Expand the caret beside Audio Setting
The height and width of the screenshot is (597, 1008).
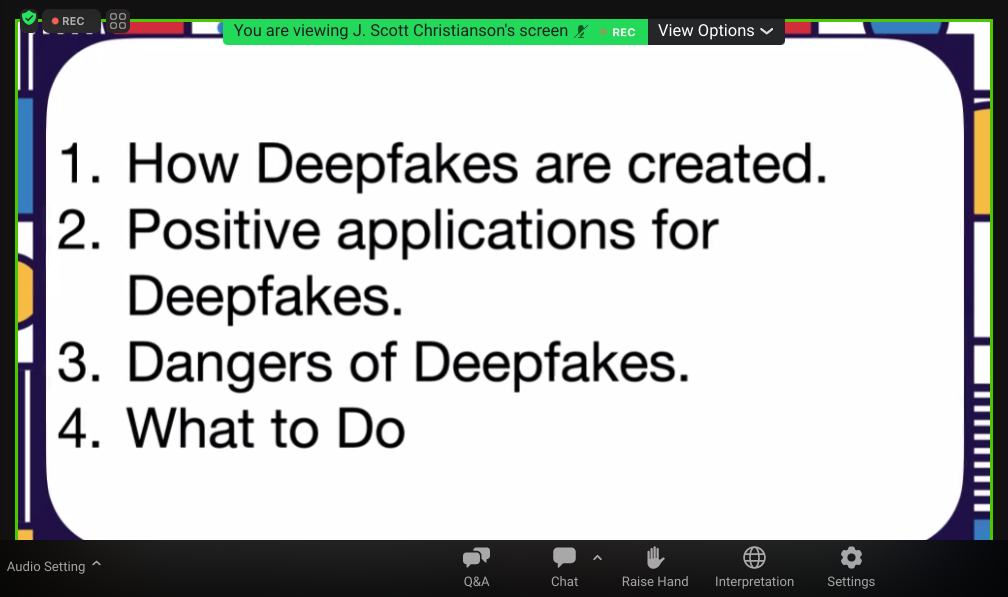tap(97, 565)
